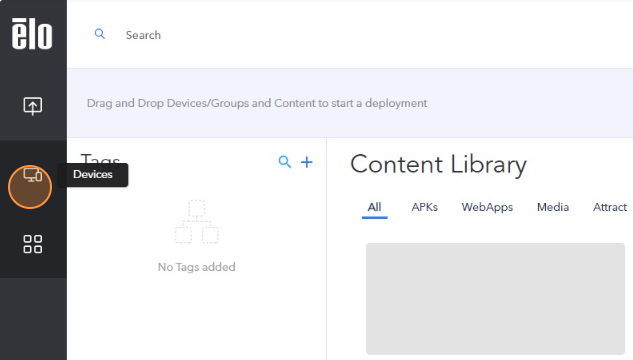Click the gray content placeholder card
Screen dimensions: 633x360
(495, 299)
